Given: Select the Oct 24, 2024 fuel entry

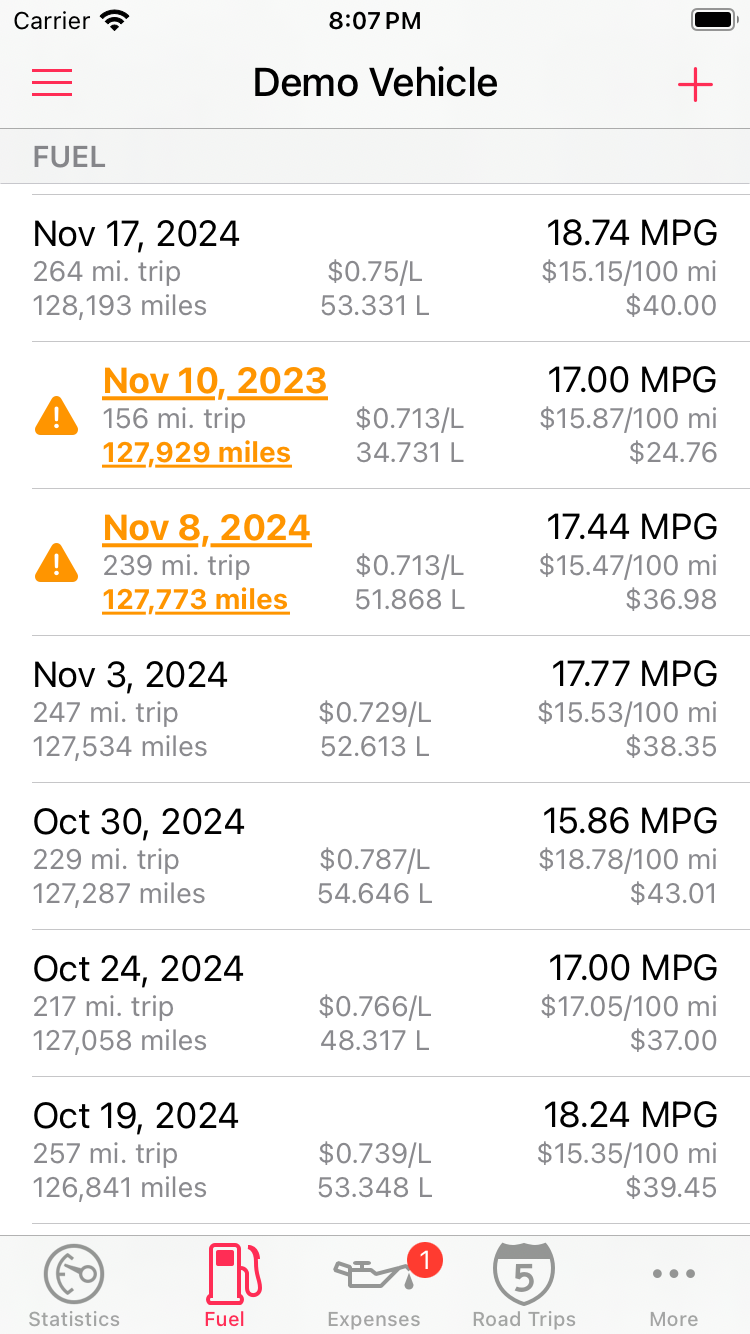Looking at the screenshot, I should pos(375,1003).
